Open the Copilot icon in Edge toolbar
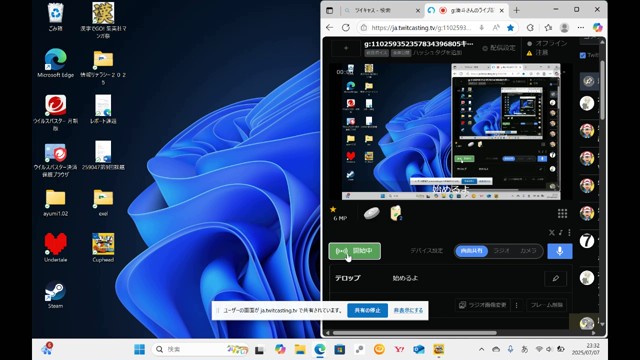 point(598,27)
